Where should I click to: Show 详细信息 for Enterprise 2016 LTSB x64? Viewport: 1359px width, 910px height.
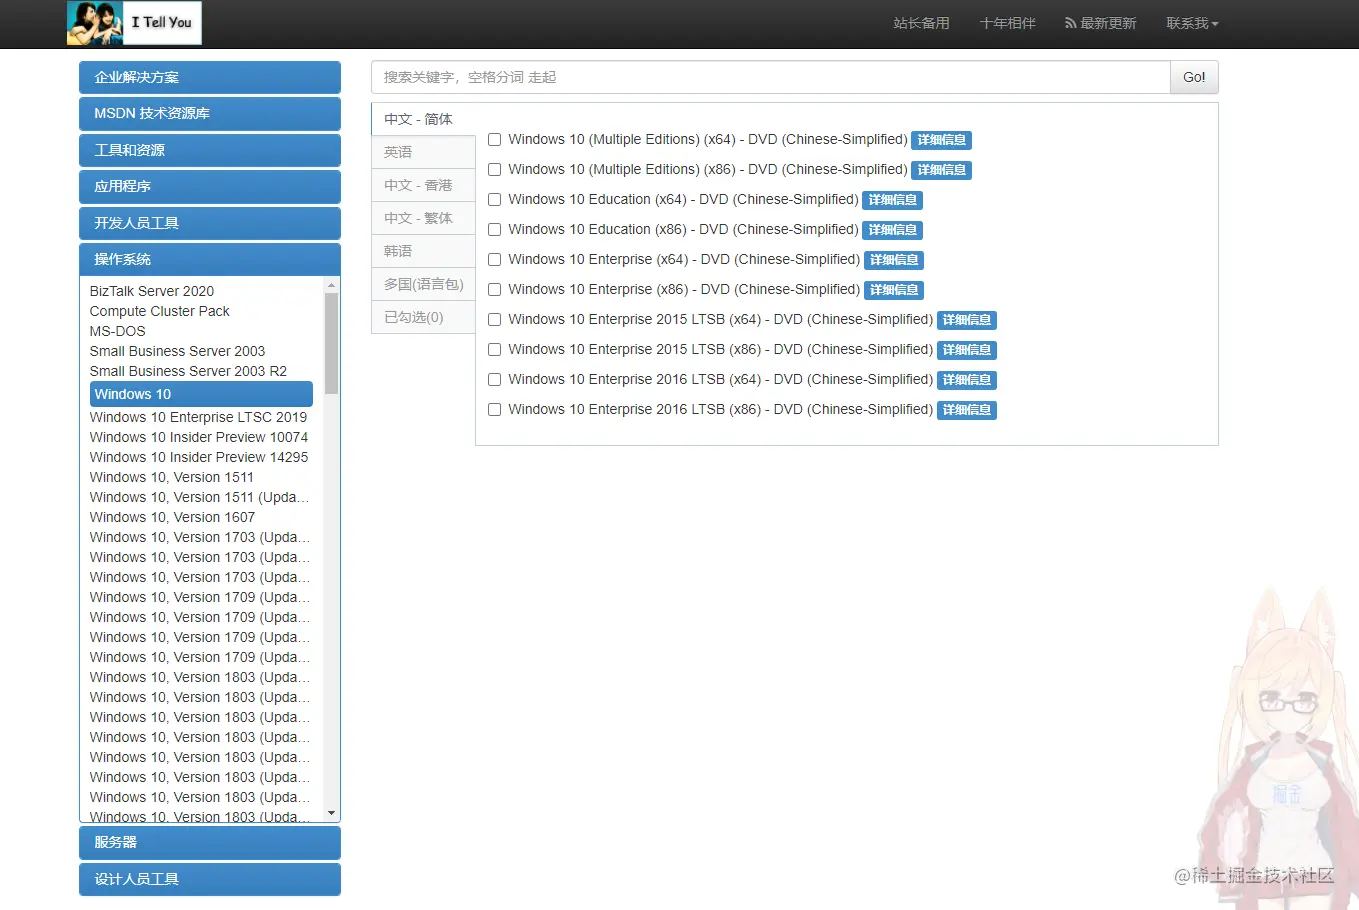967,380
